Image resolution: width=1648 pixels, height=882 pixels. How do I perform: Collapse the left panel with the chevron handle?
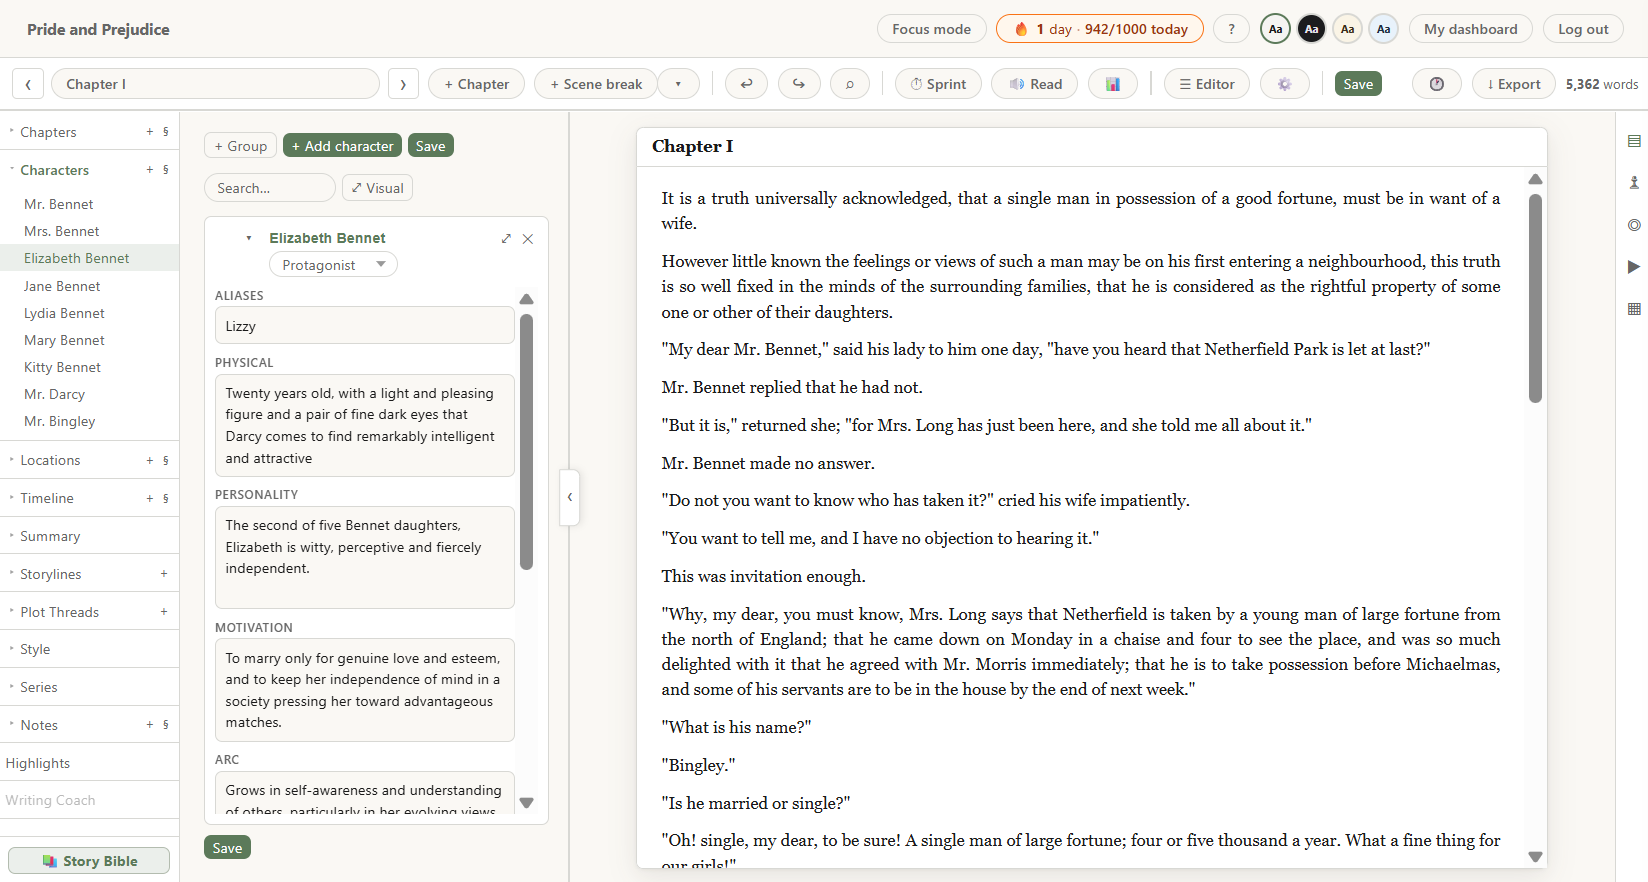coord(570,497)
